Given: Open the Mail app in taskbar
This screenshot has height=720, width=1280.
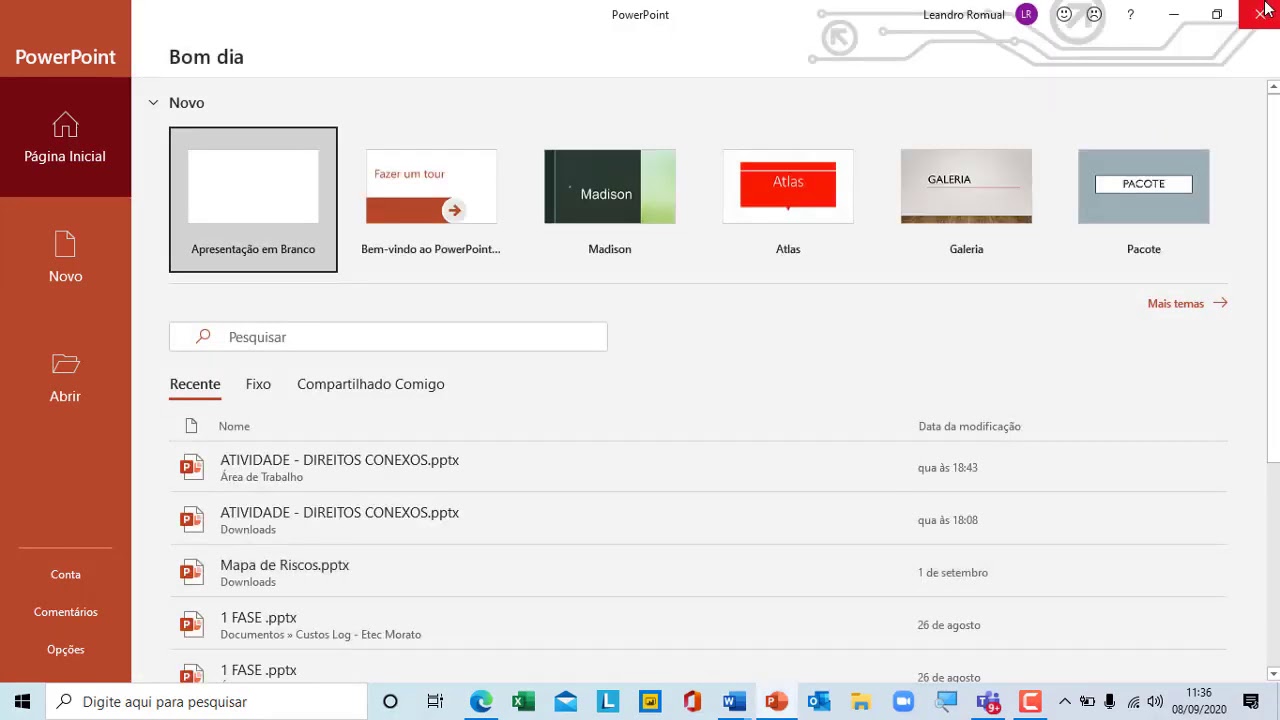Looking at the screenshot, I should click(565, 702).
